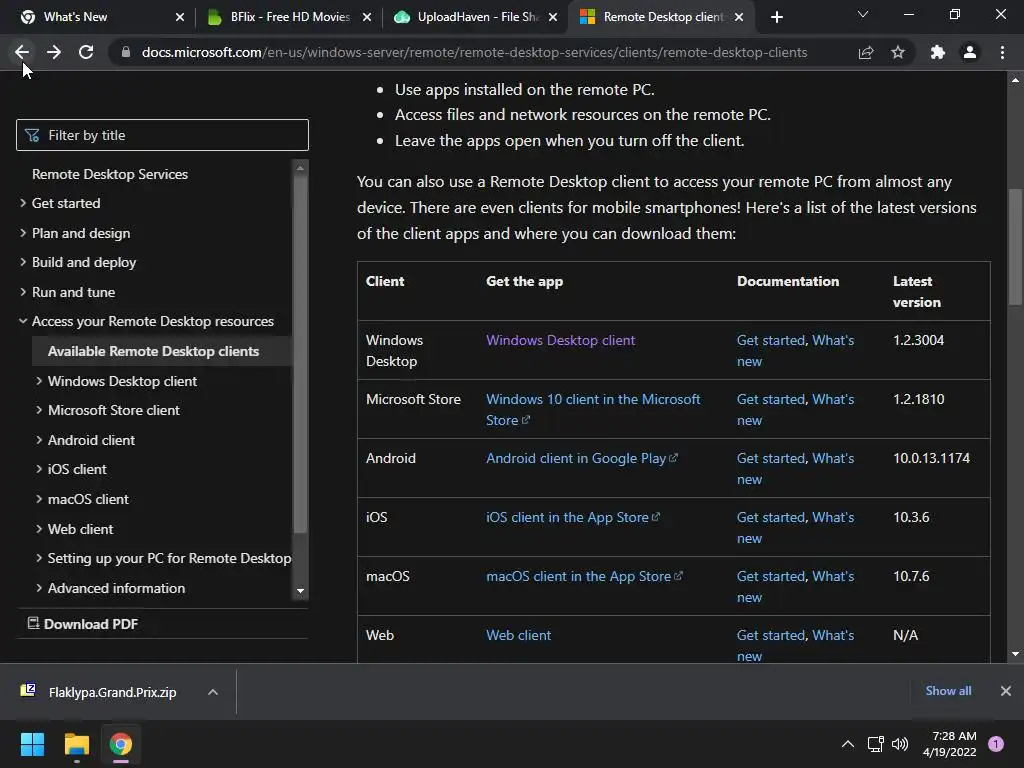This screenshot has width=1024, height=768.
Task: Select the Remote Desktop clients tab
Action: [663, 17]
